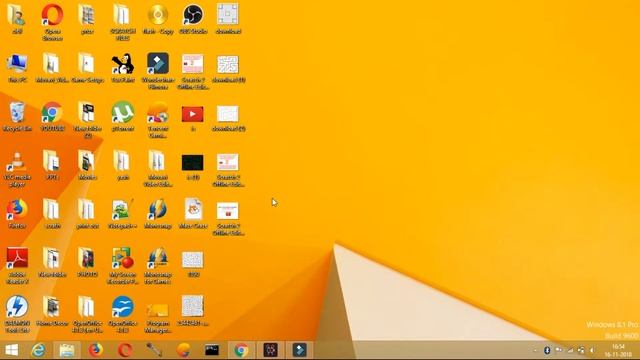This screenshot has width=640, height=360.
Task: Select the black thumbnail file on desktop
Action: pos(193,162)
